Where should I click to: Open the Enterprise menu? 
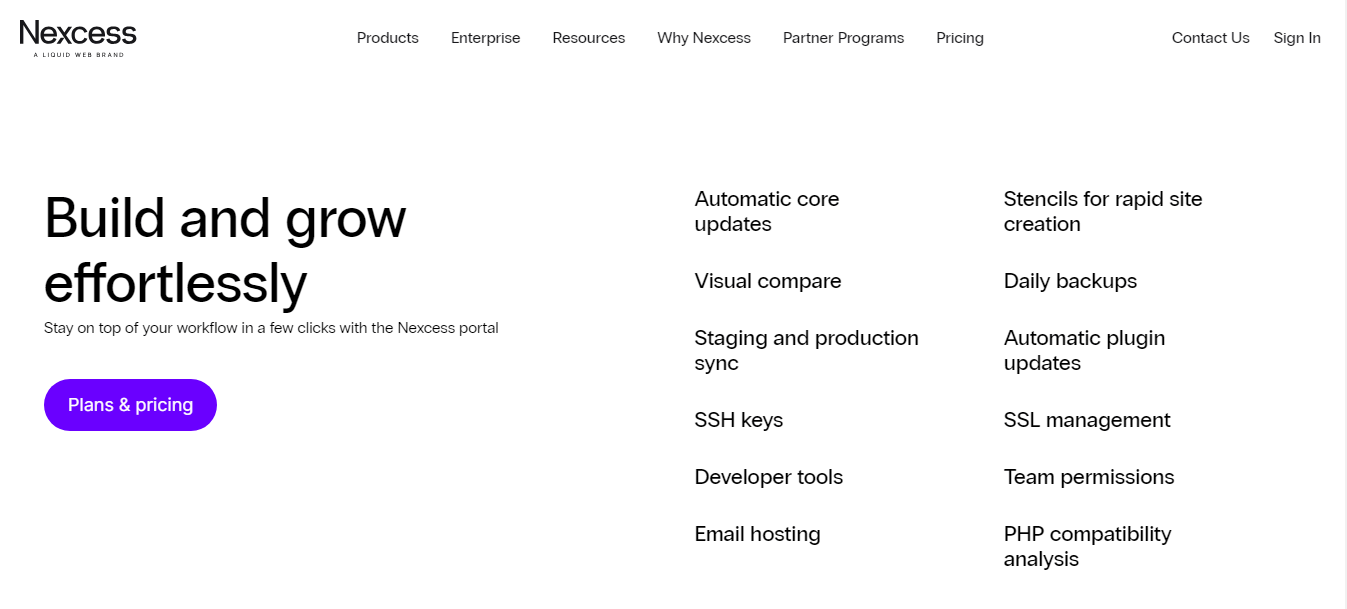coord(486,38)
